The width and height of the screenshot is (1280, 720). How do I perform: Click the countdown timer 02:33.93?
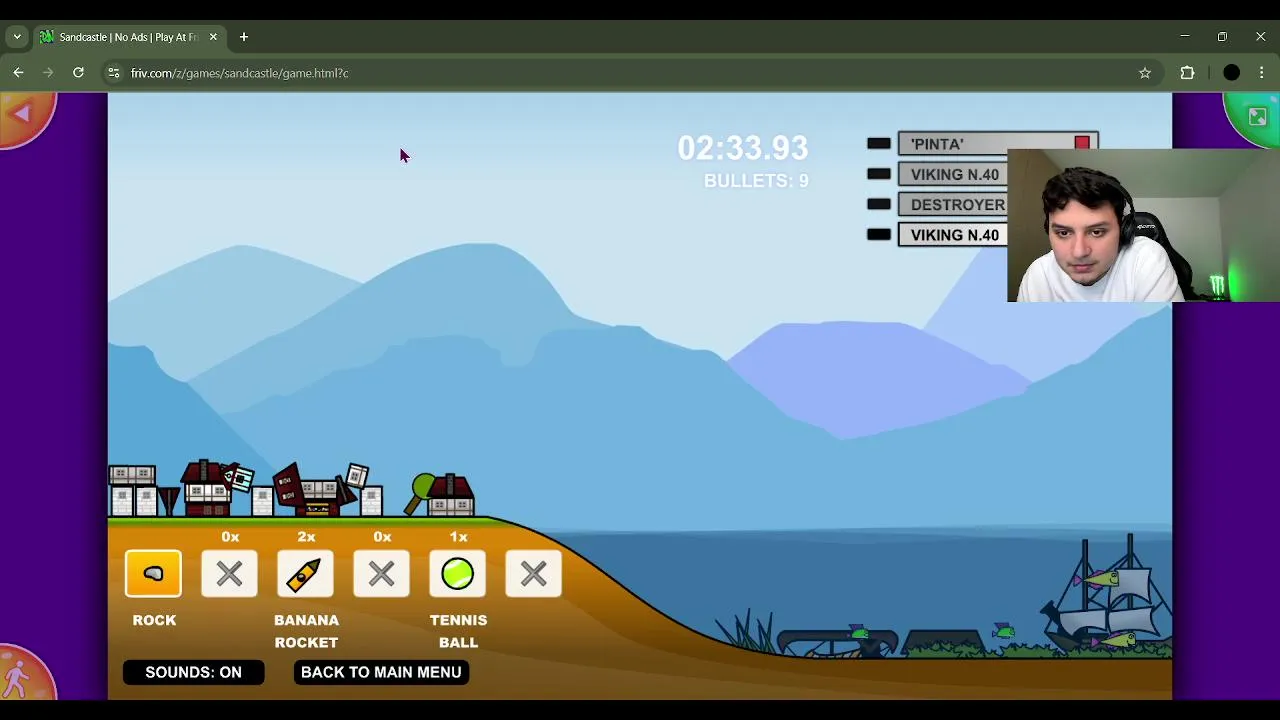742,148
